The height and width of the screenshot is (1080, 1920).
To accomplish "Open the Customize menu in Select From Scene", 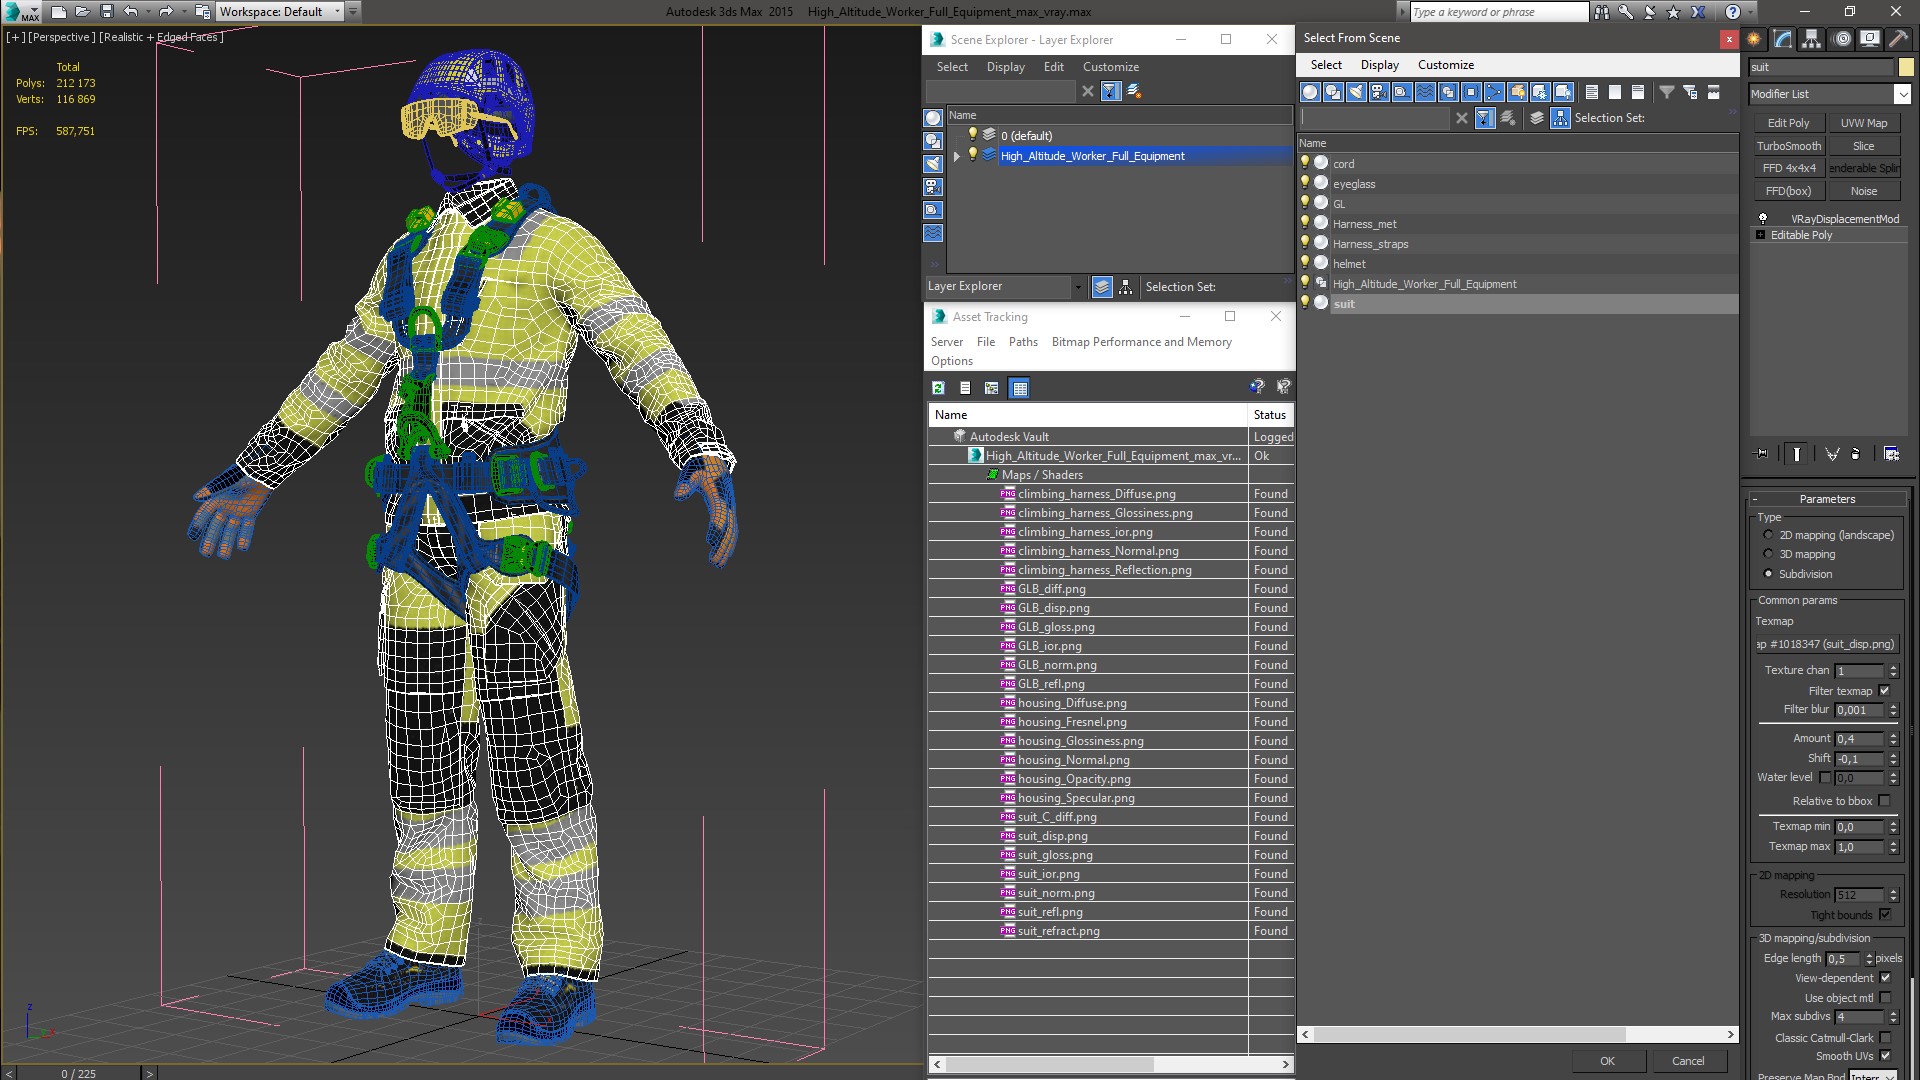I will tap(1445, 65).
